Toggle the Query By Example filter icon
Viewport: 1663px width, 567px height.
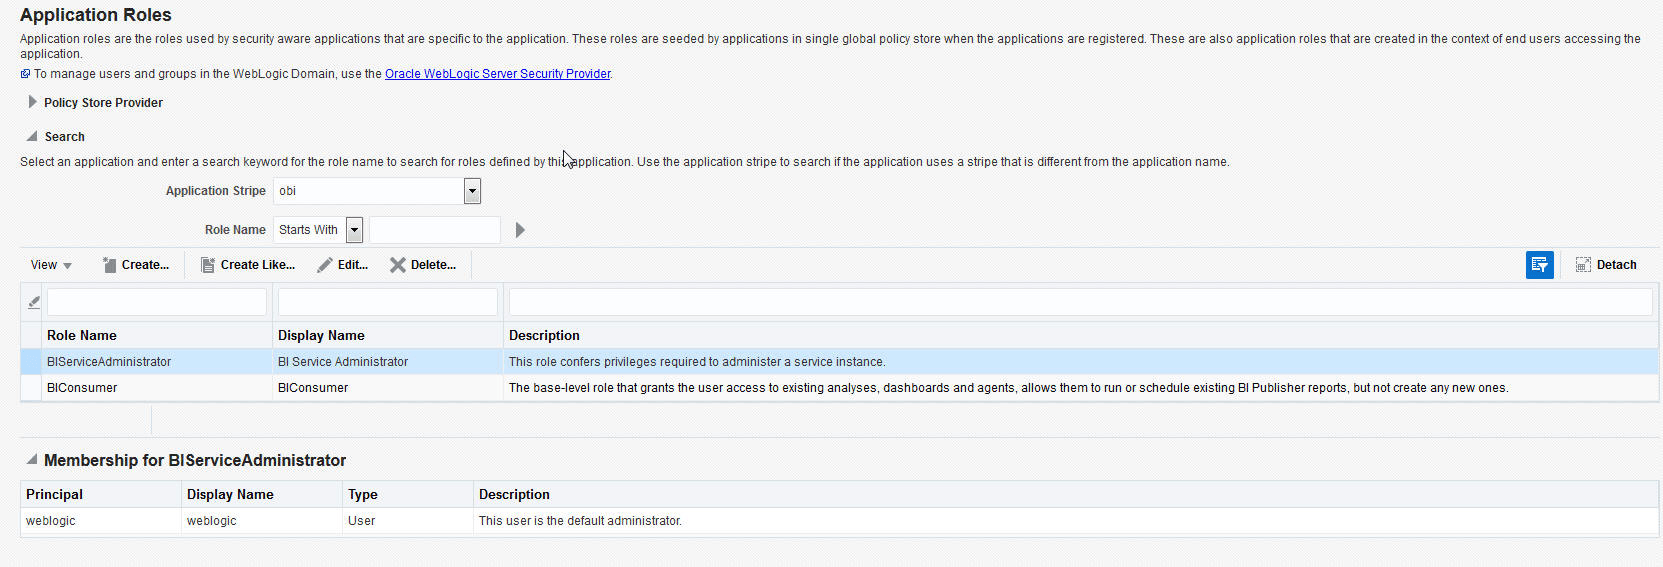1540,265
